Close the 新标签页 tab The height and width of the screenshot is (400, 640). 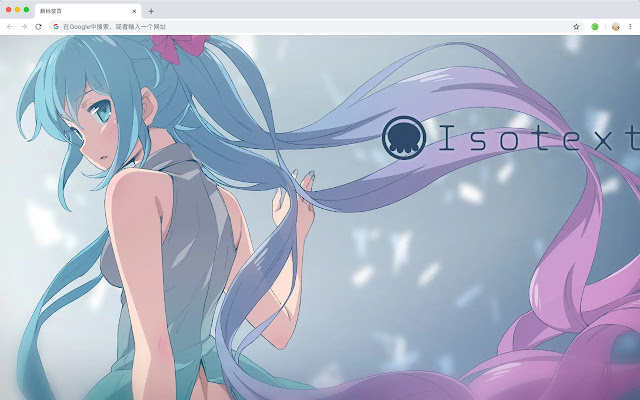(x=134, y=11)
